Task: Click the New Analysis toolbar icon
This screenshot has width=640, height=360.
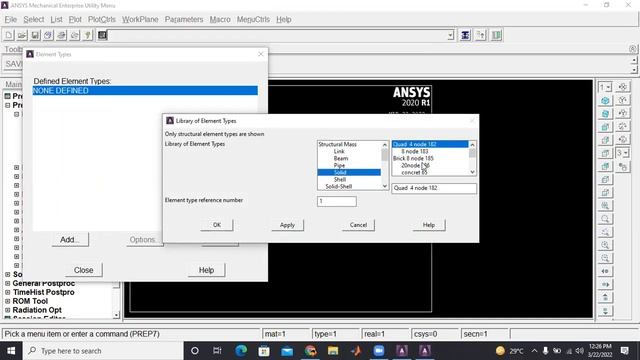Action: (x=9, y=35)
